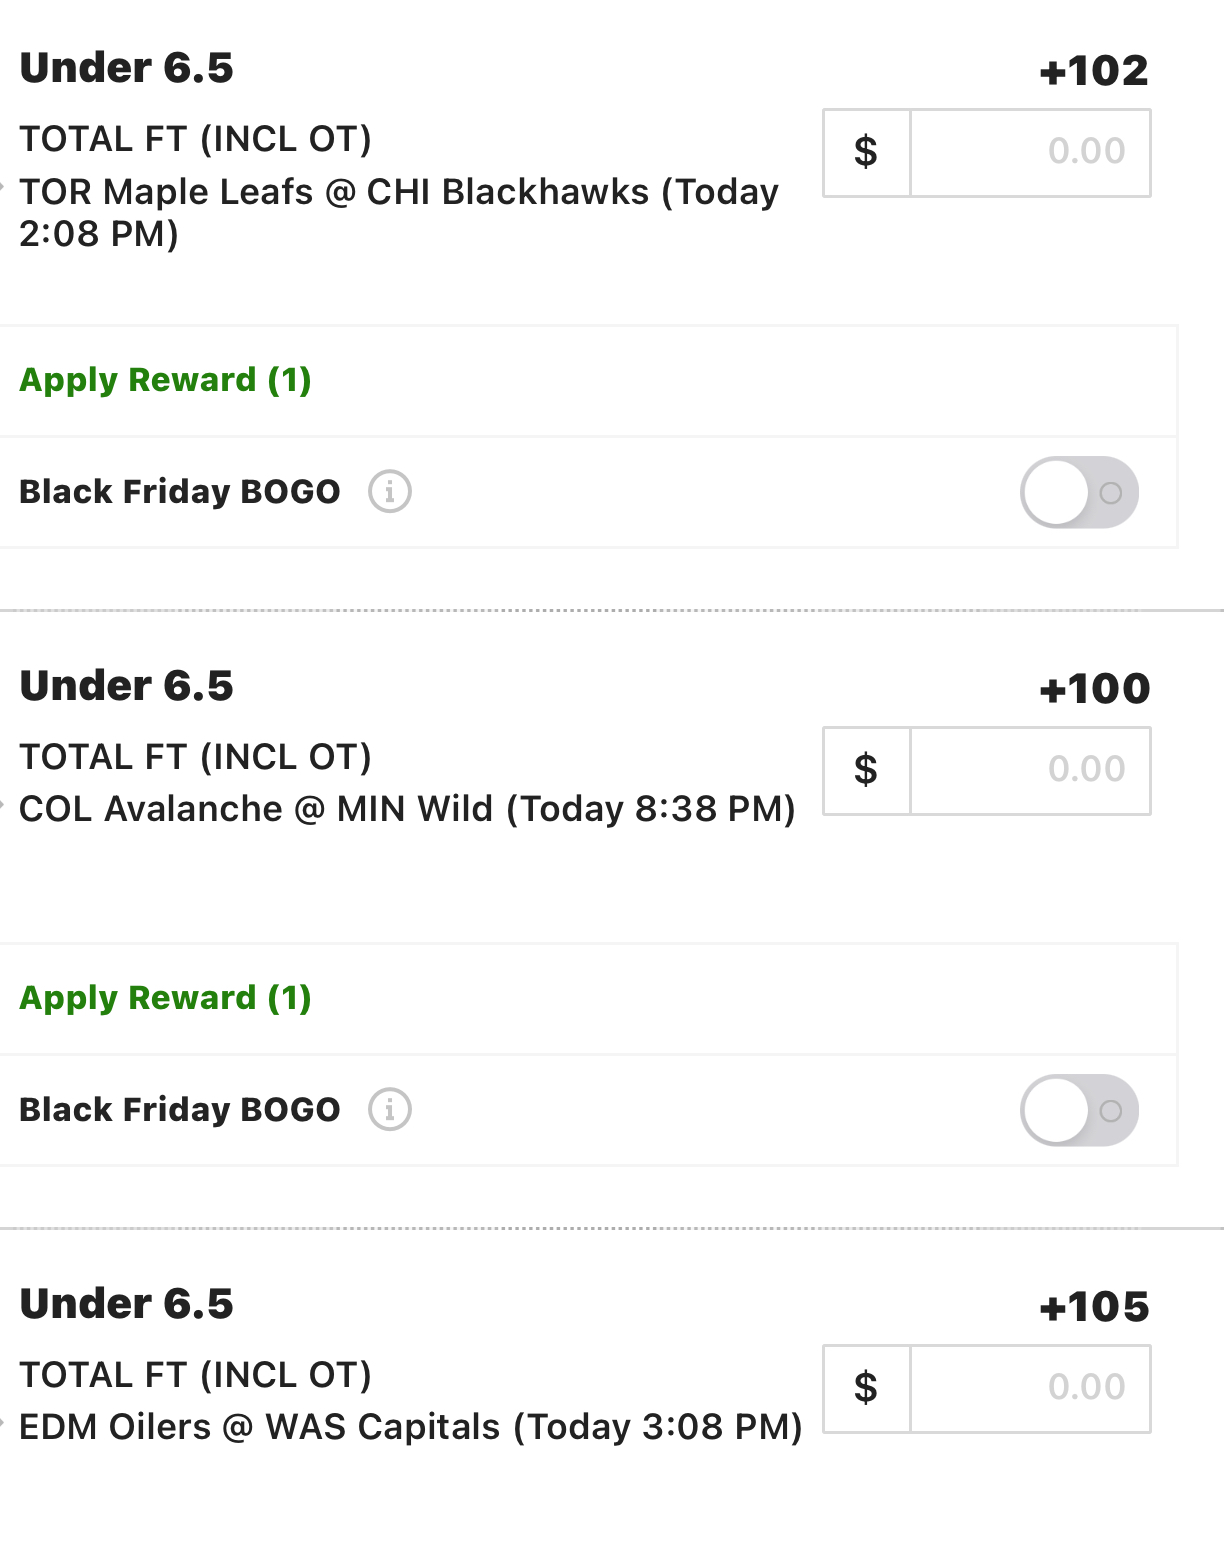
Task: Open TOR Maple Leafs @ CHI Blackhawks game
Action: point(399,212)
